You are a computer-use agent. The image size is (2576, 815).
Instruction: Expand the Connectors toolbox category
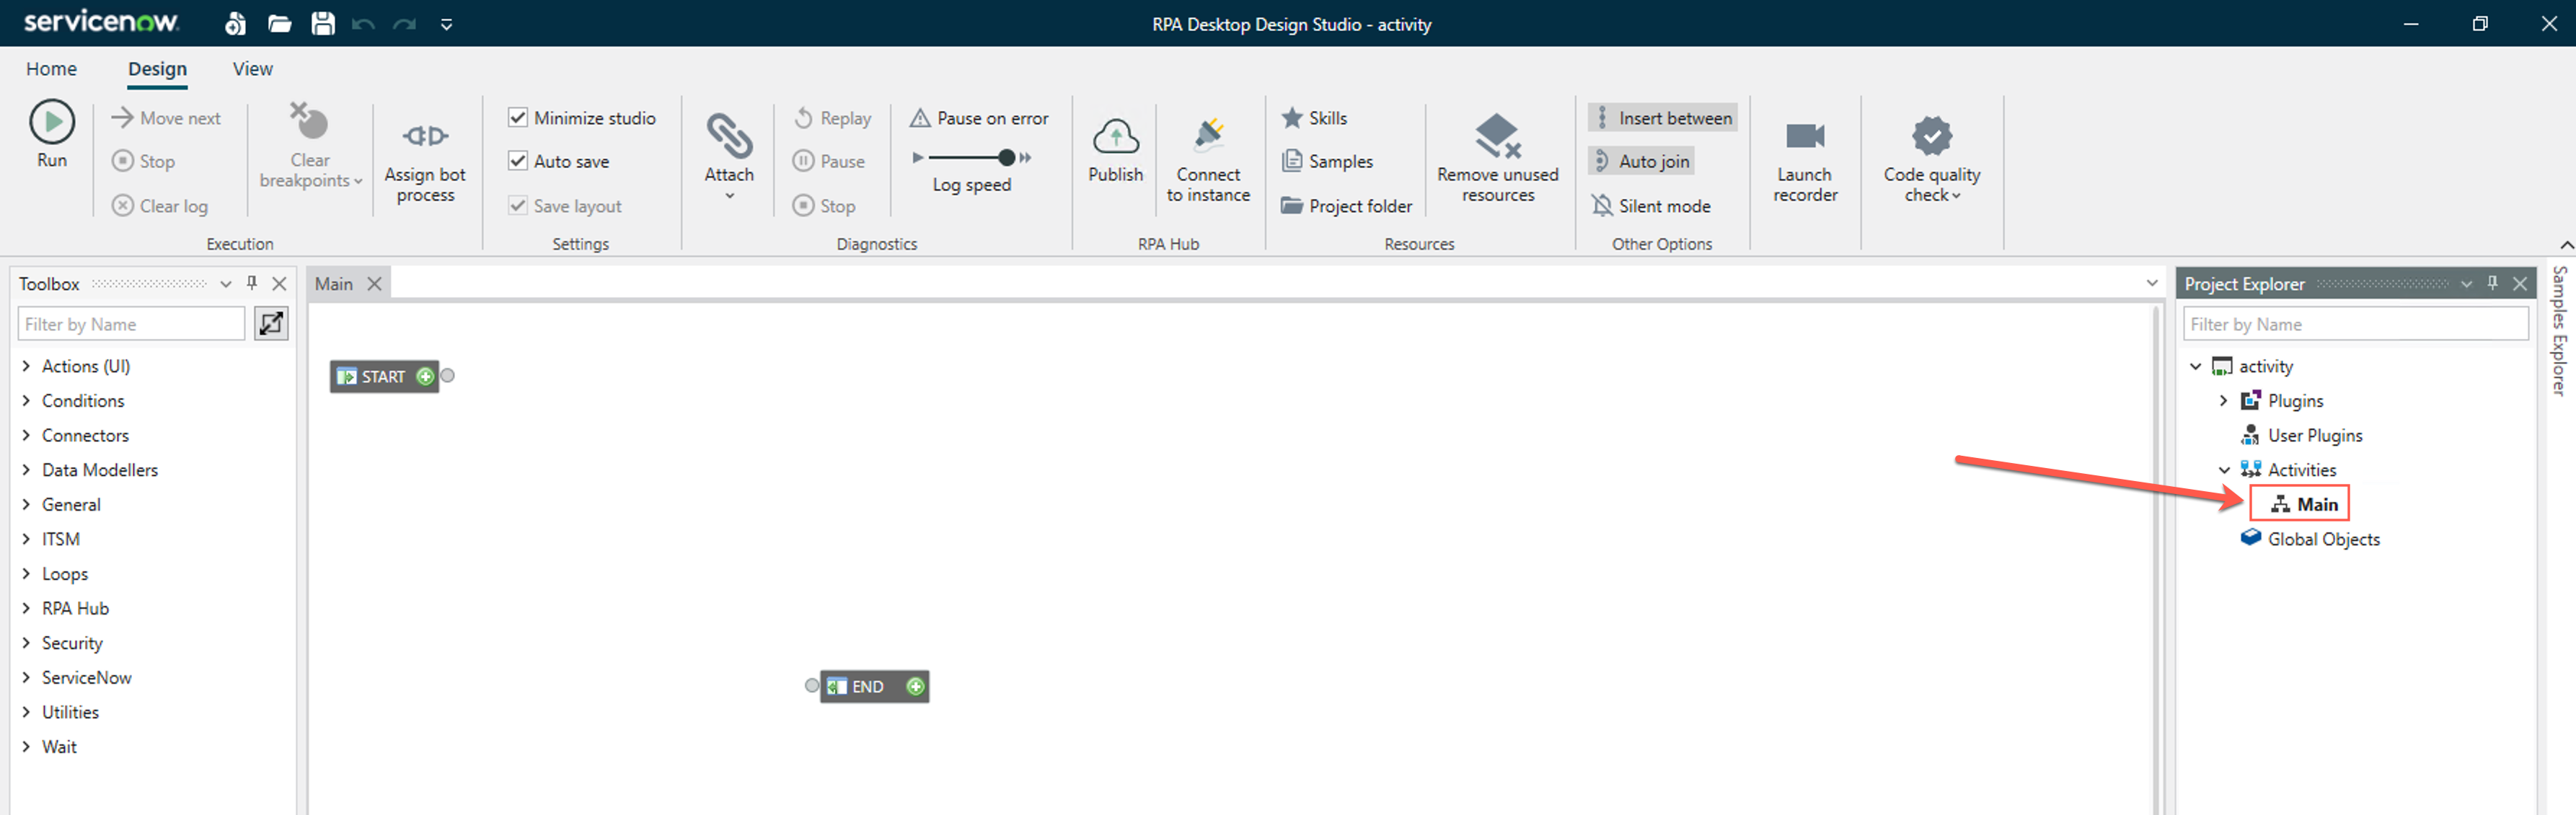pyautogui.click(x=26, y=436)
